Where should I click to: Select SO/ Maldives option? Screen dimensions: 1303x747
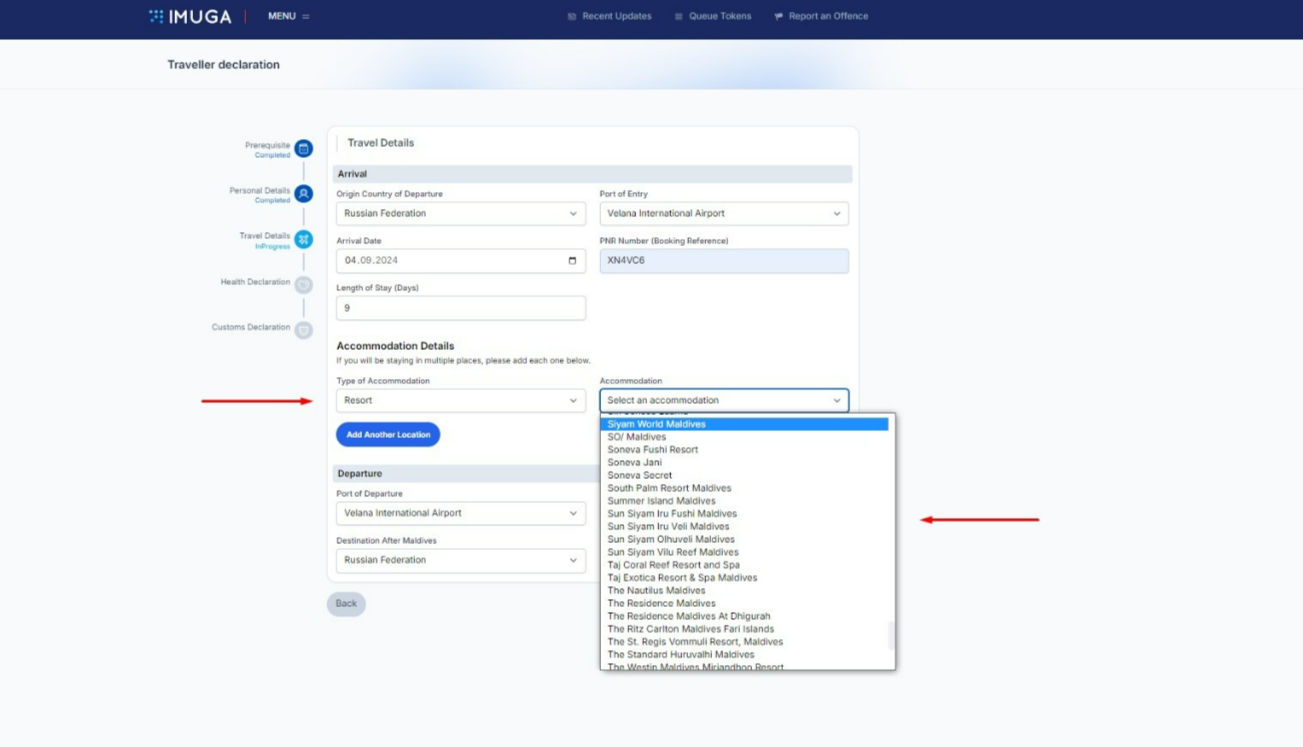[744, 437]
